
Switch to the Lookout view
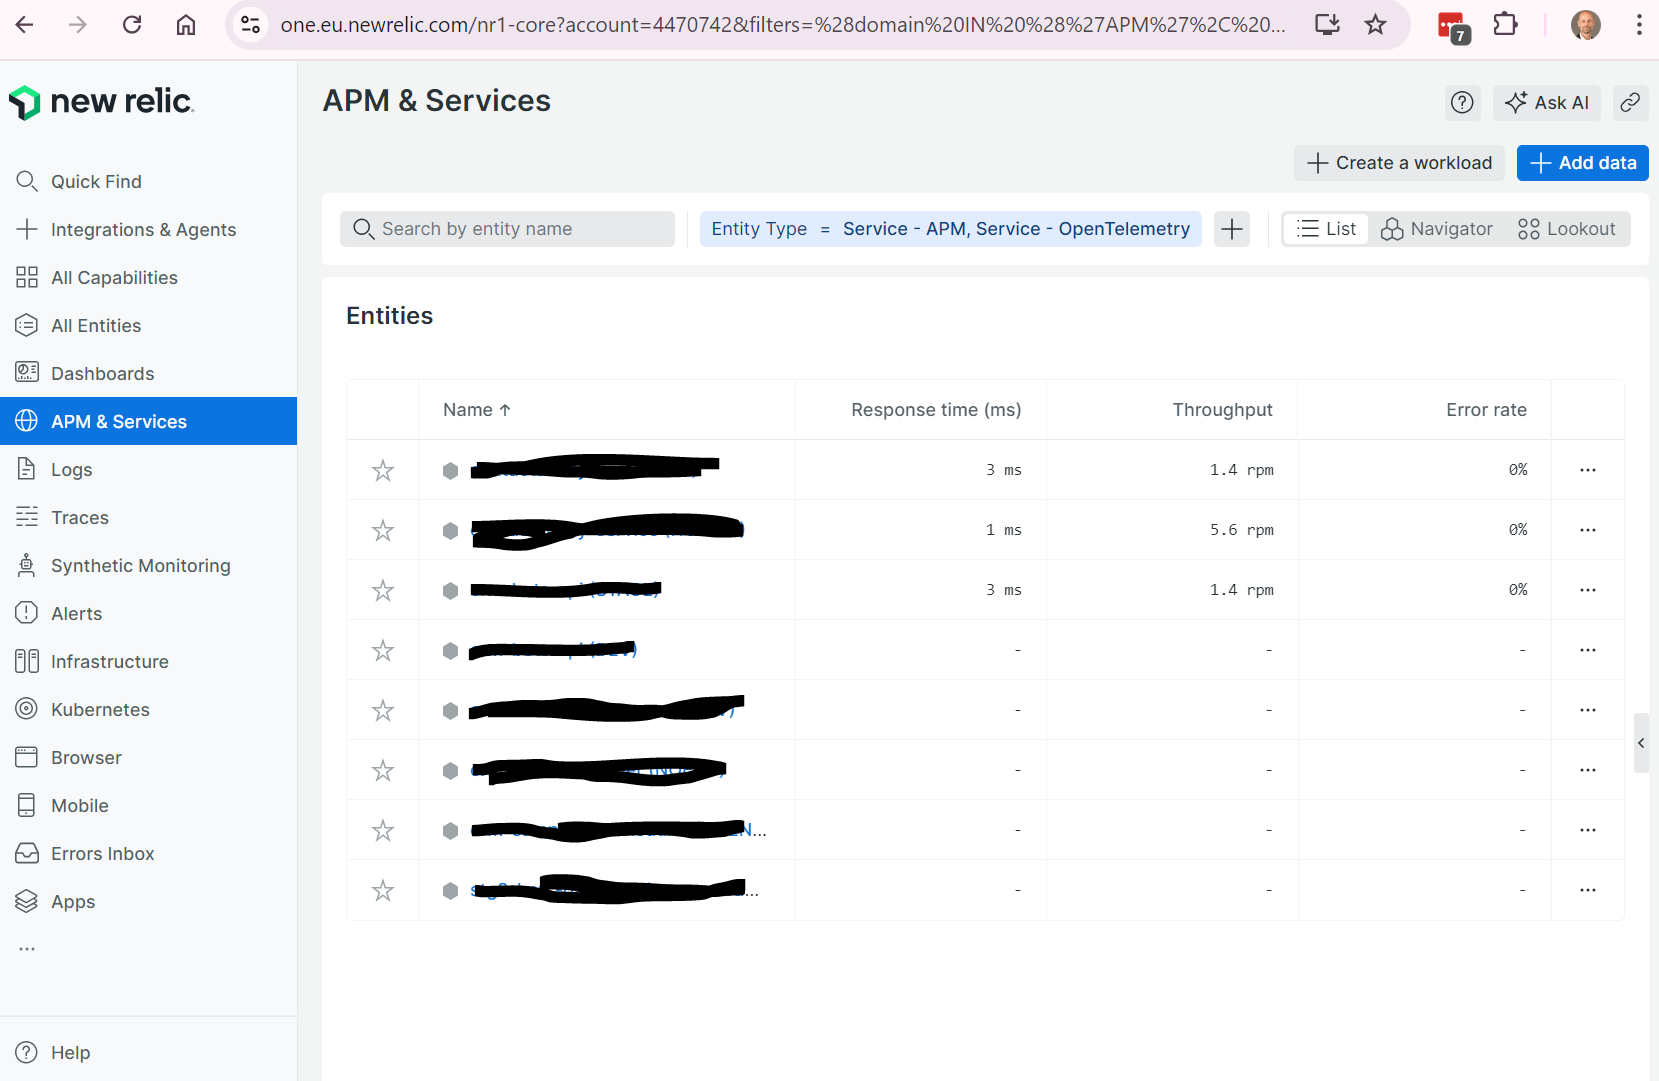1566,229
